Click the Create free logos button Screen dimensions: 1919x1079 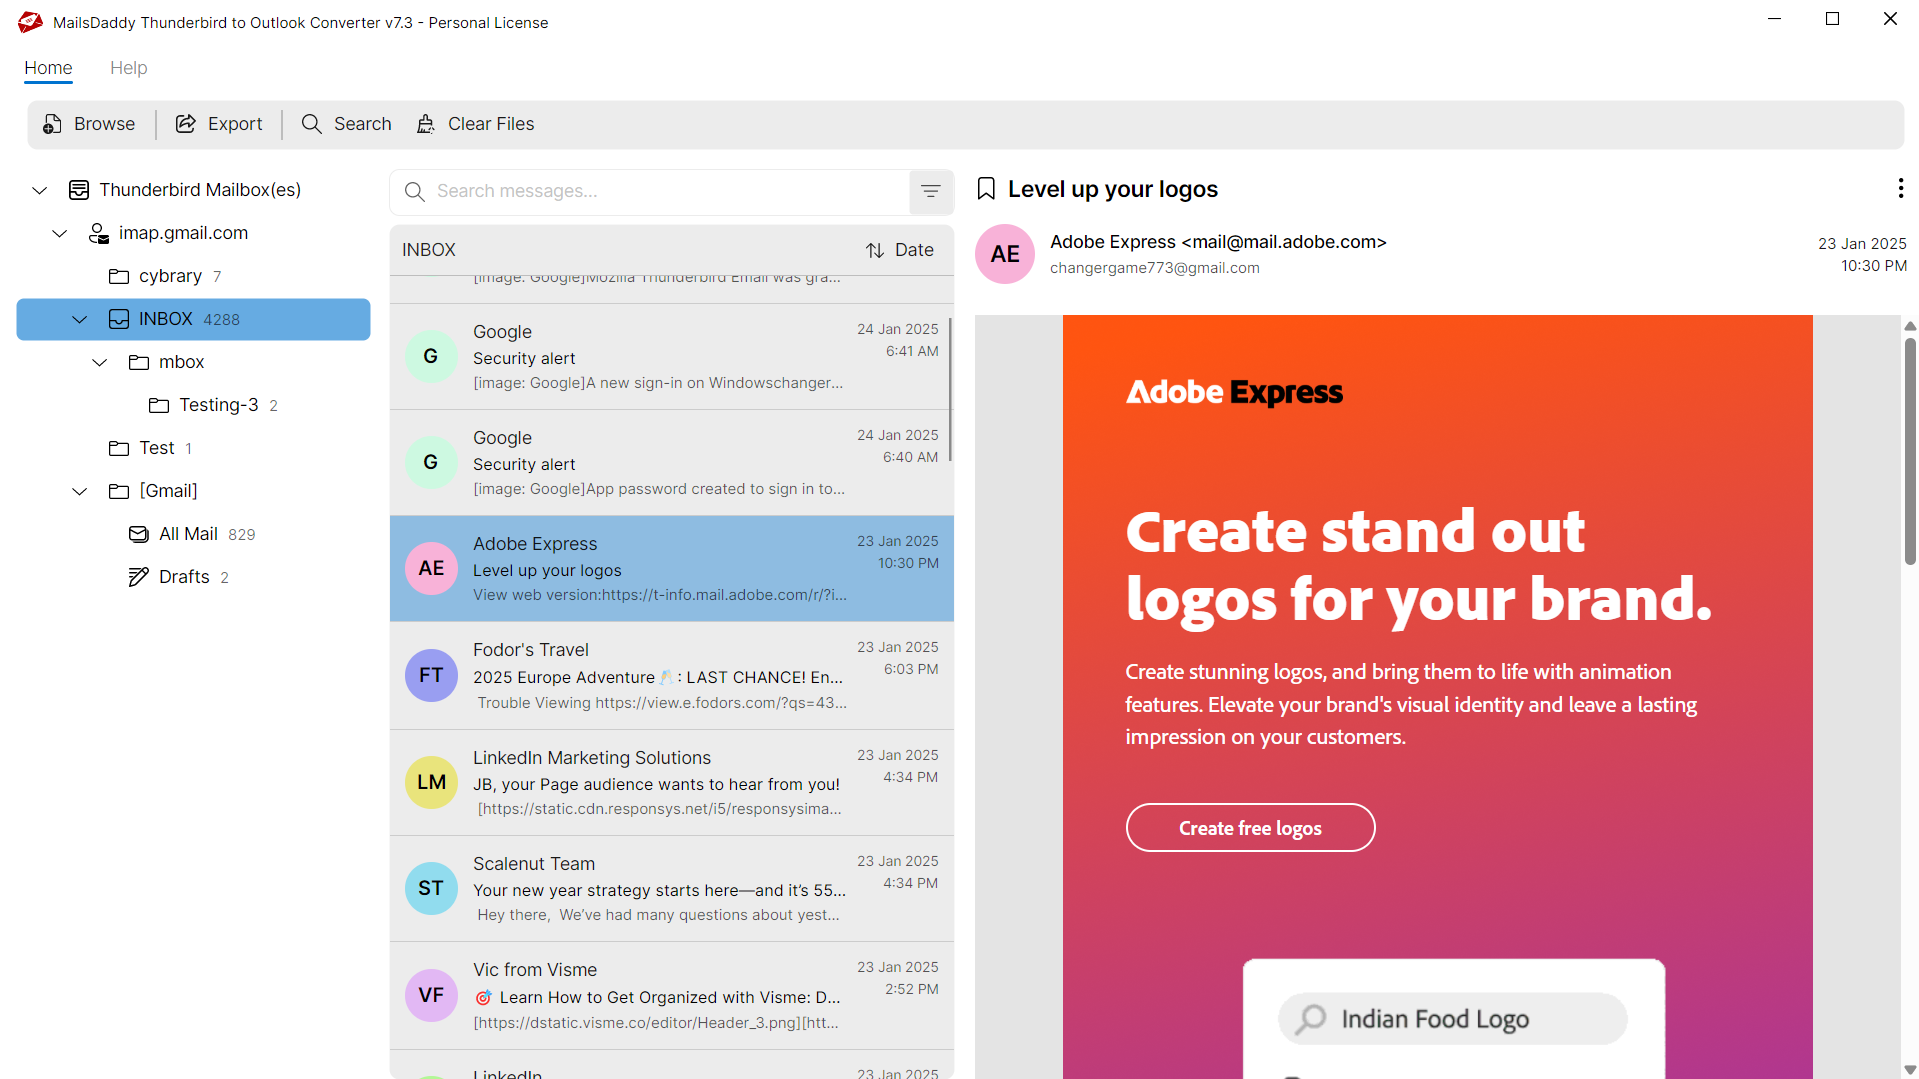(1250, 828)
